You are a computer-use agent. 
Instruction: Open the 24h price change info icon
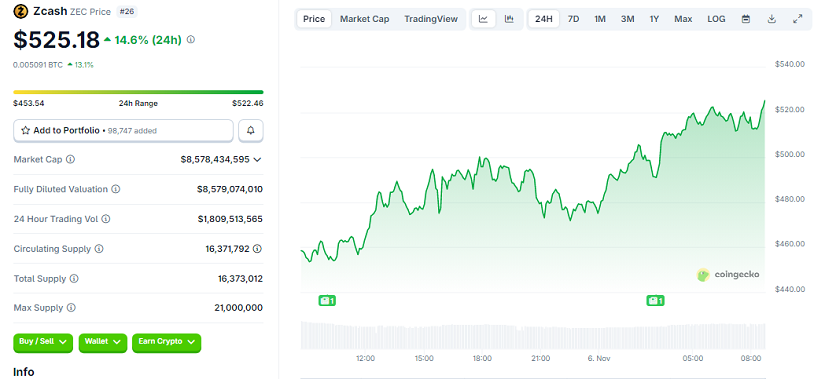191,39
